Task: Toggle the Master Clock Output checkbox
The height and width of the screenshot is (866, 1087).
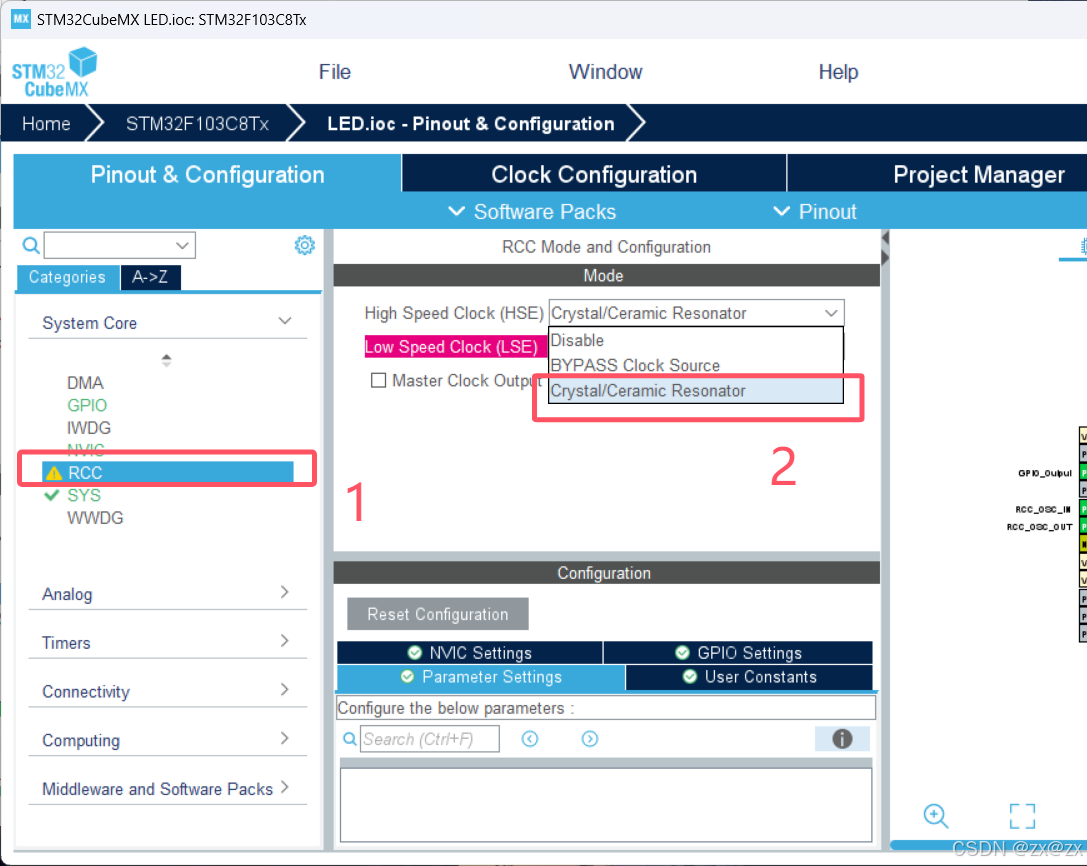Action: 379,381
